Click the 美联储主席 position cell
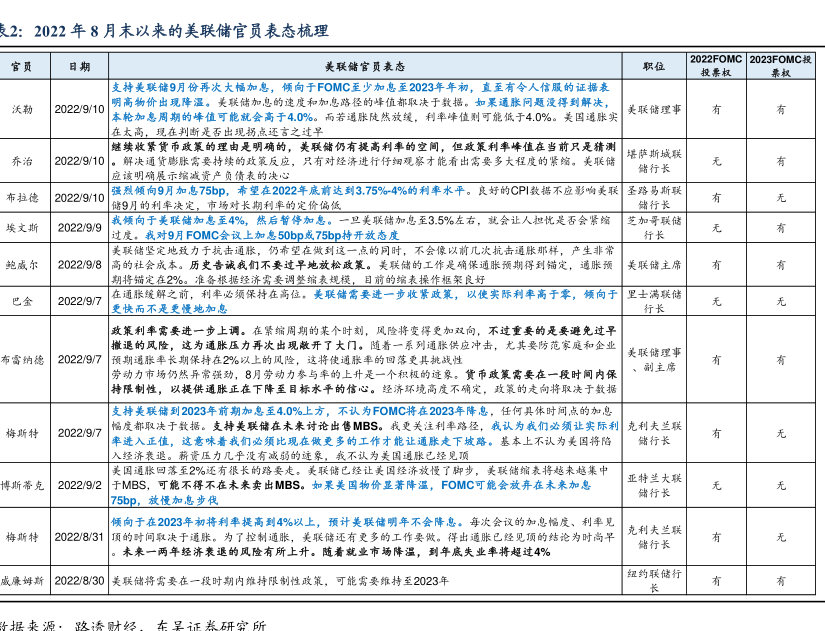 click(x=654, y=265)
